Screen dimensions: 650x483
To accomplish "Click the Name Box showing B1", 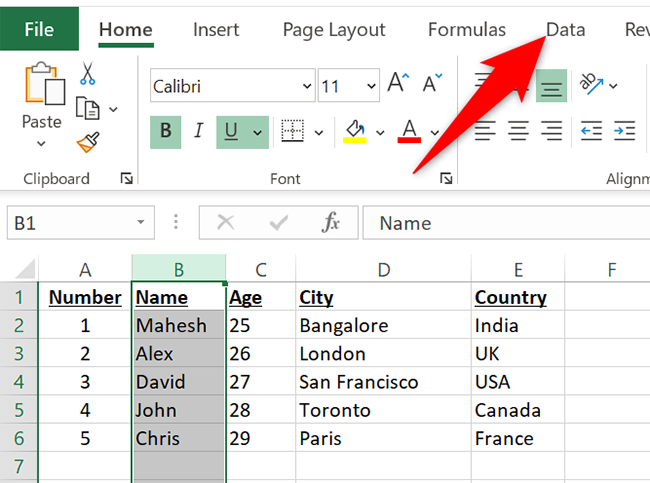I will pos(68,223).
